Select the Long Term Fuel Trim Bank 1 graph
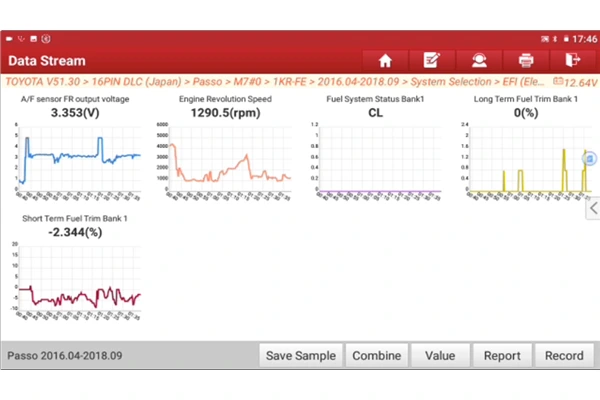 (x=528, y=162)
